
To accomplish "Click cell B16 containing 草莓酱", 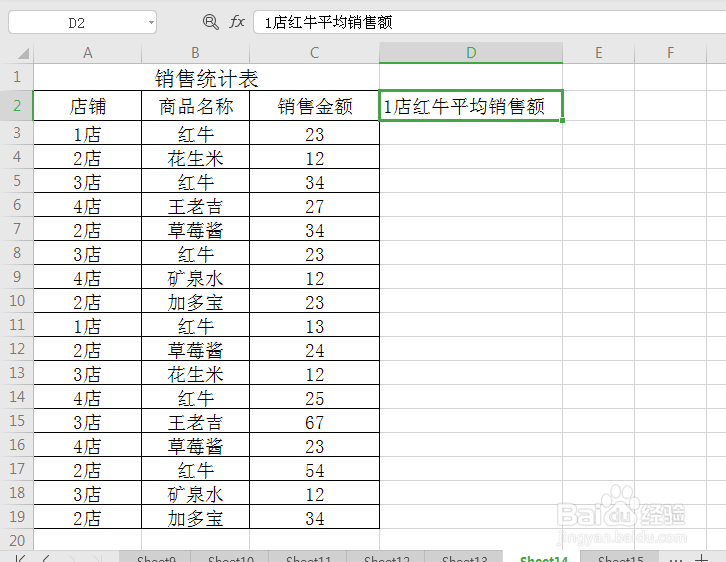I will click(x=195, y=446).
